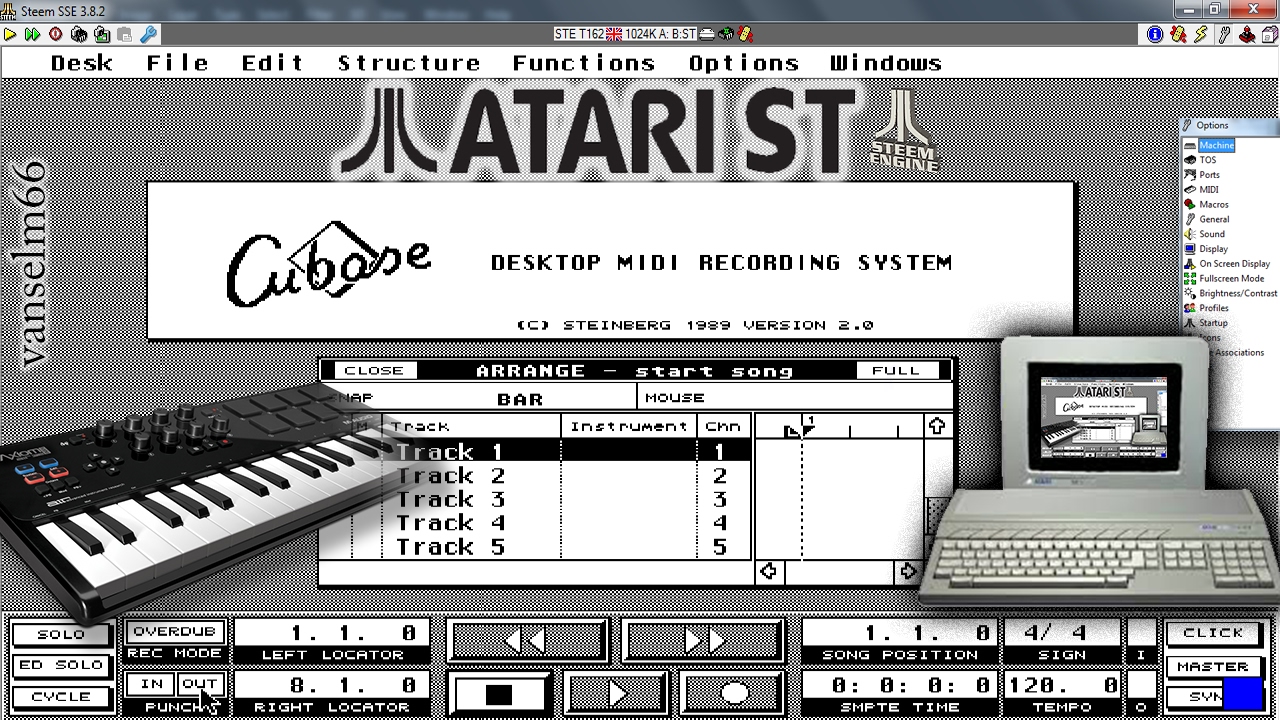
Task: Select Fullscreen Mode in Options list
Action: tap(1231, 279)
